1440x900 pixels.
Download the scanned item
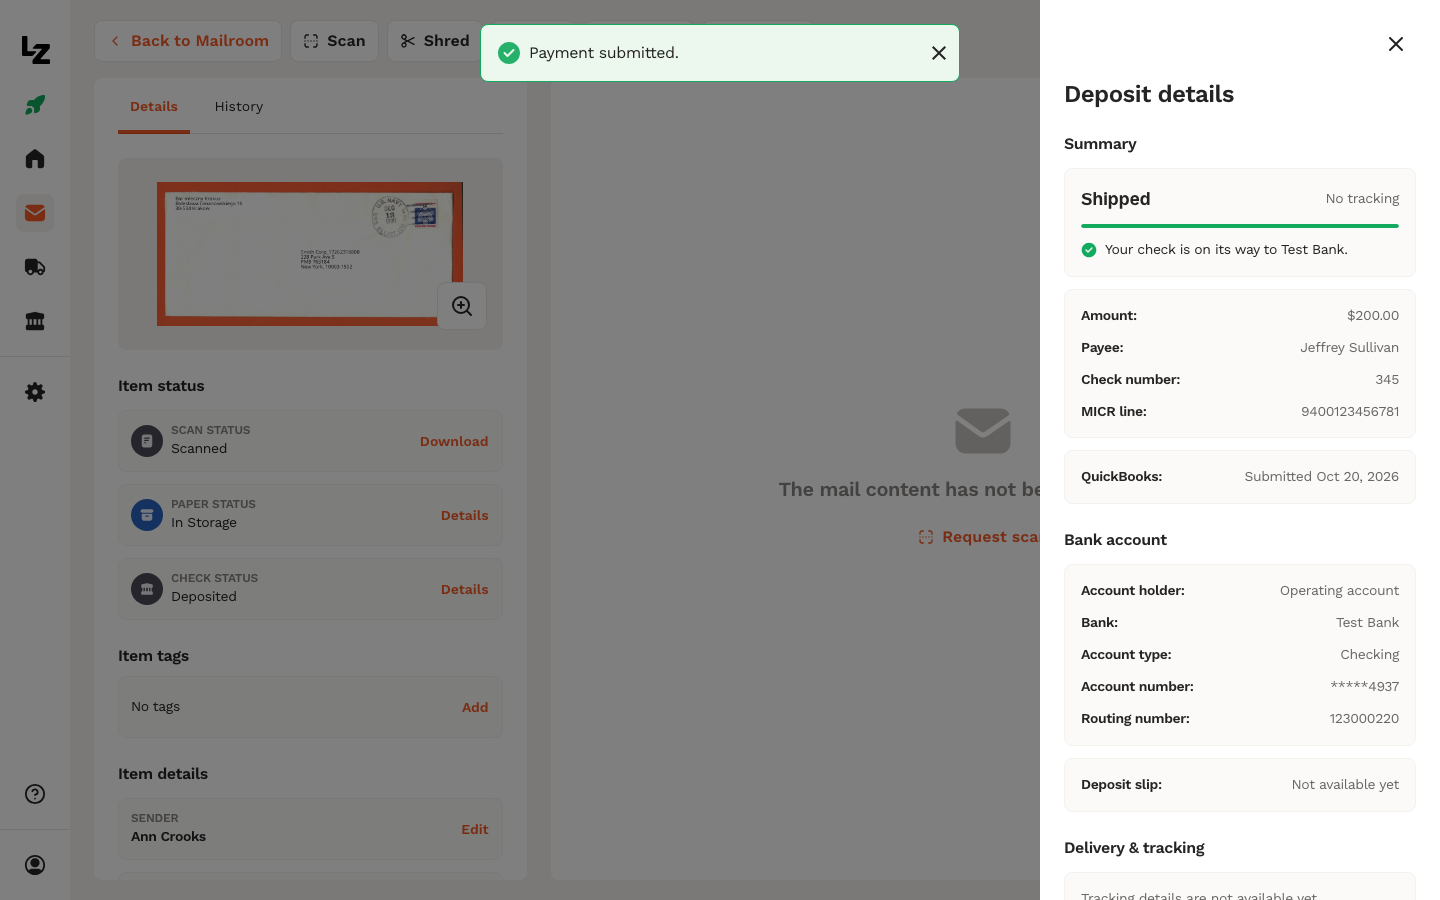click(454, 442)
